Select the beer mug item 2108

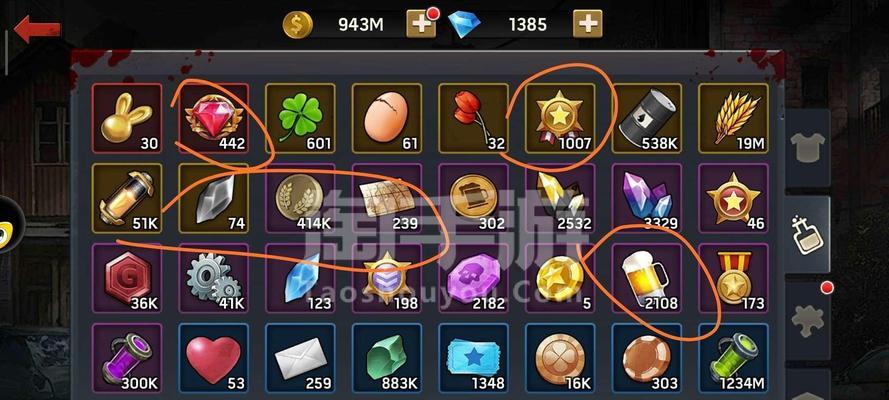(x=647, y=278)
